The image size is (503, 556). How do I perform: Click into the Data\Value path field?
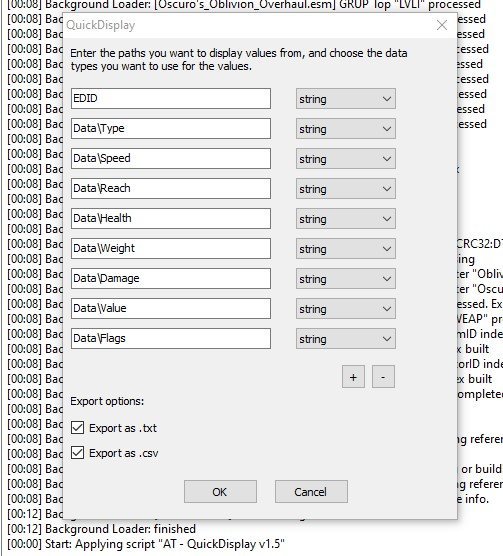pos(171,308)
